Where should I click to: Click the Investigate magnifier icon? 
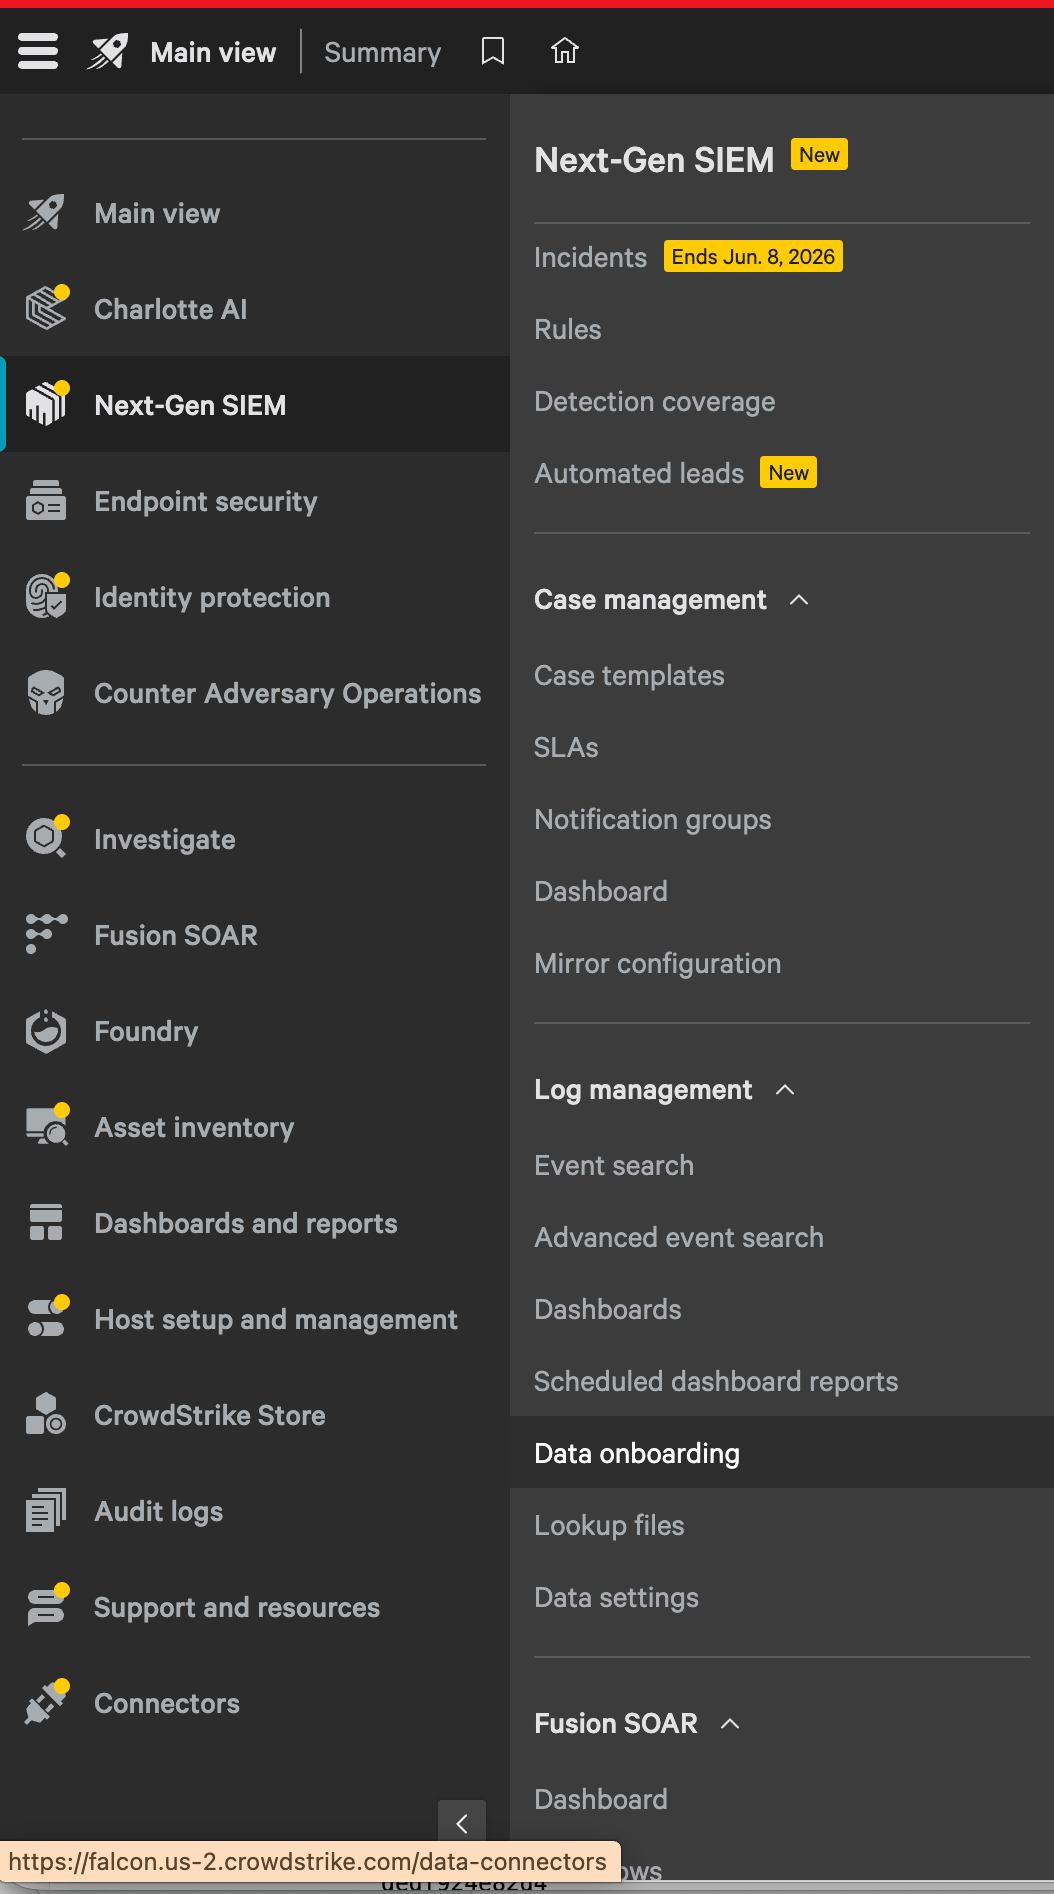[x=46, y=837]
